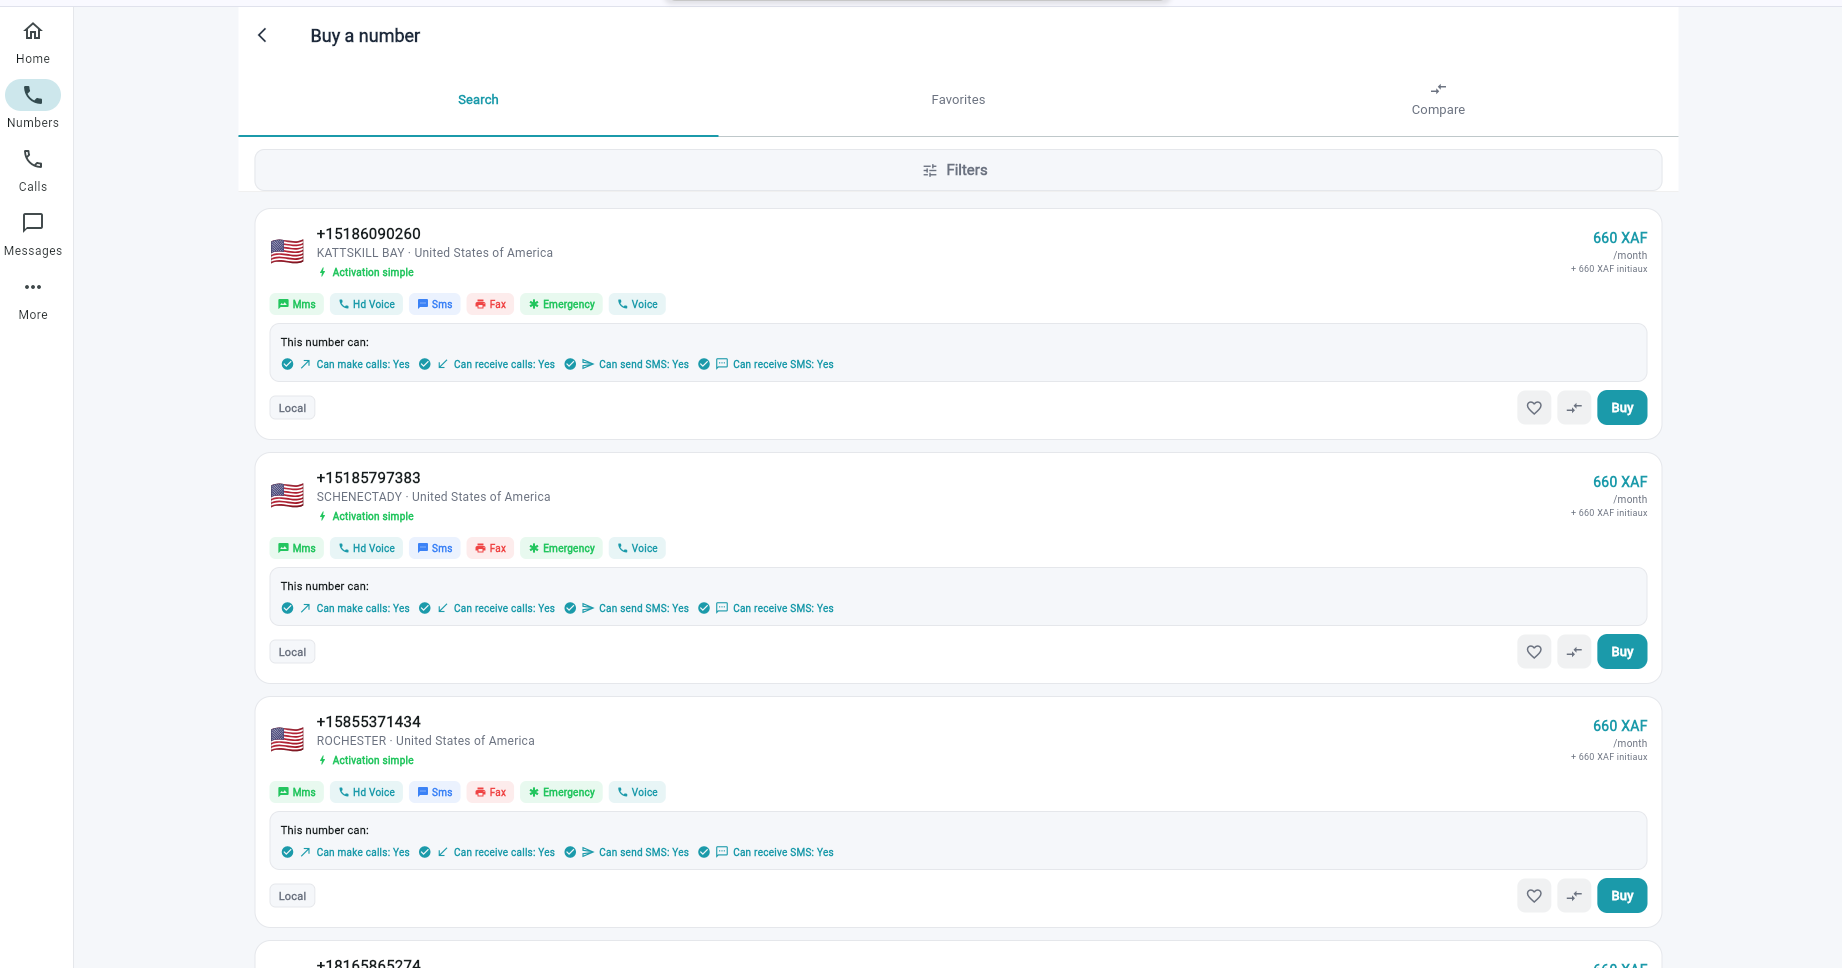This screenshot has height=968, width=1842.
Task: Favorite number +15186090260 with heart icon
Action: (1534, 408)
